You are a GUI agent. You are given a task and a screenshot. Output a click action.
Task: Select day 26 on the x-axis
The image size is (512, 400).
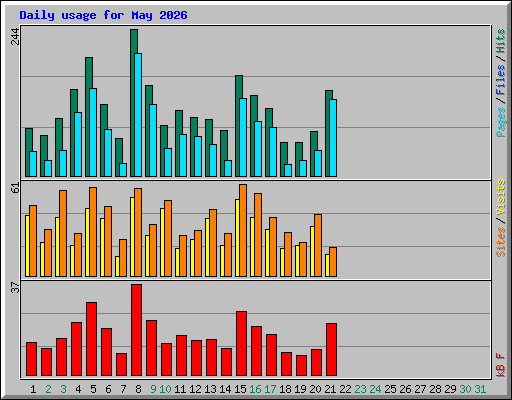tap(405, 389)
